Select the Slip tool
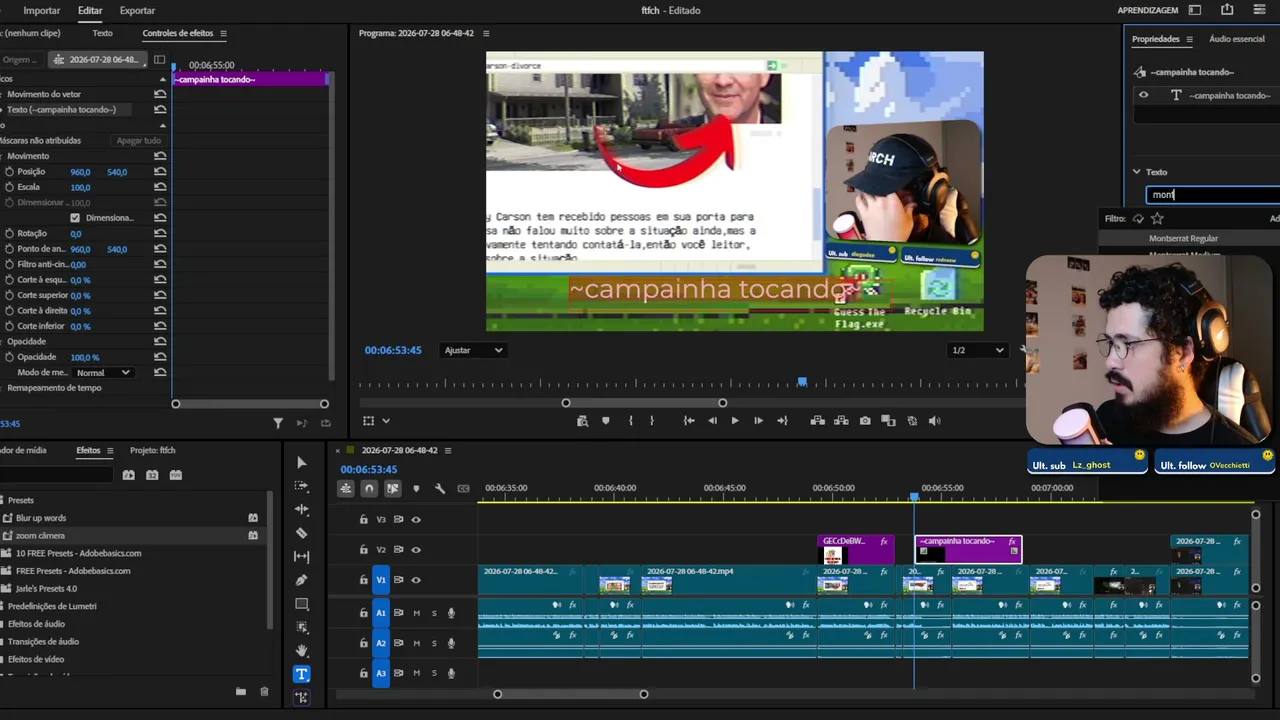 click(301, 556)
